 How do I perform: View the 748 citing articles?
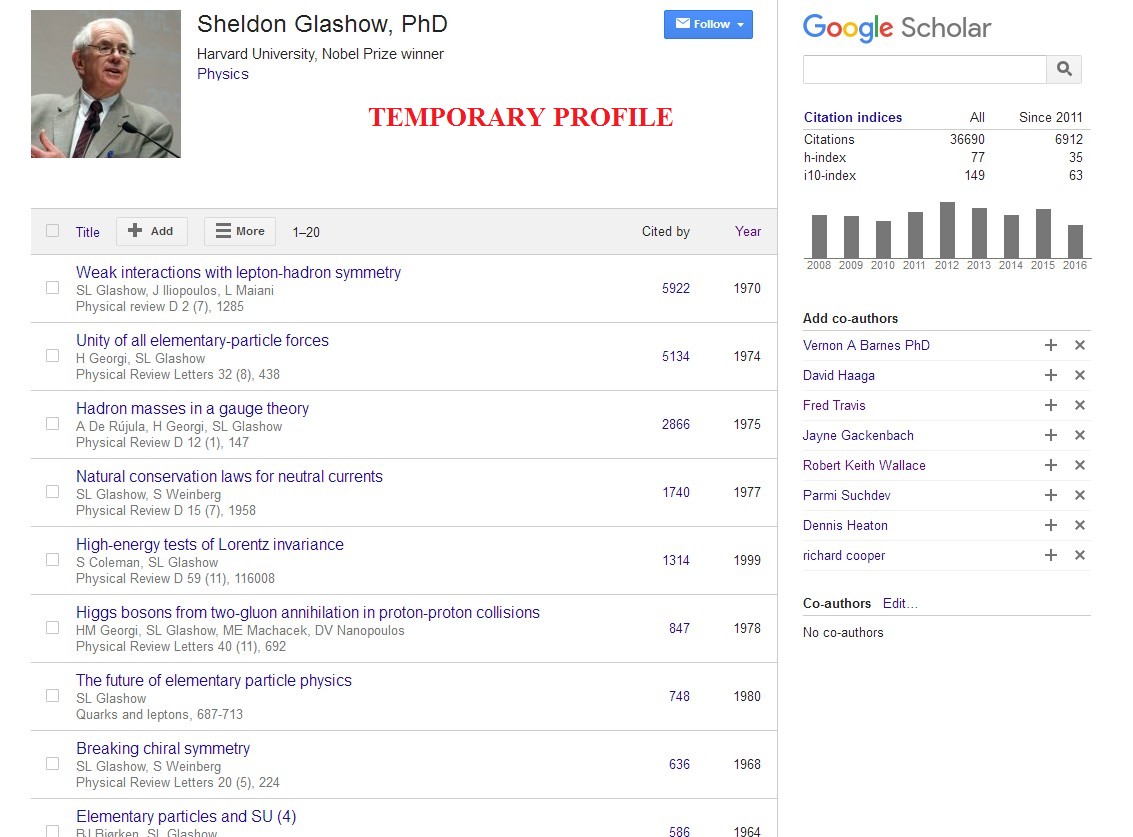[679, 696]
